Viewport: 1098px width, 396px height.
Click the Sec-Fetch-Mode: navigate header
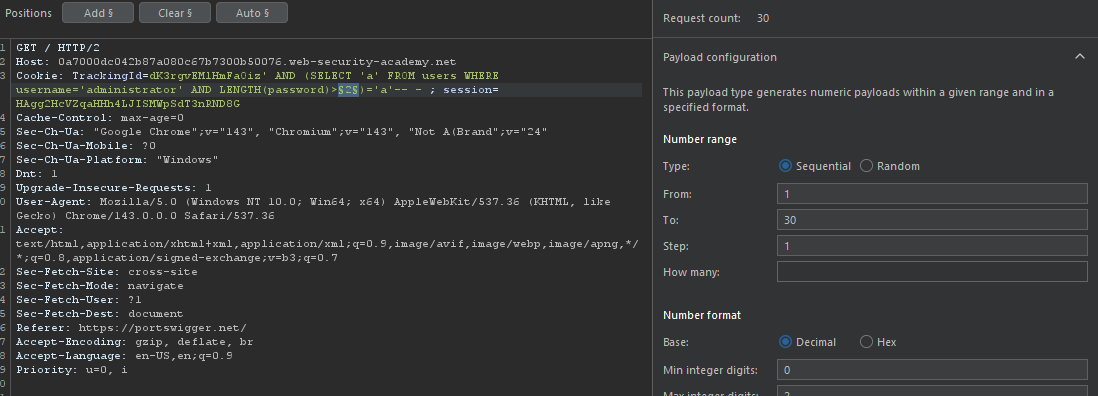pos(99,285)
